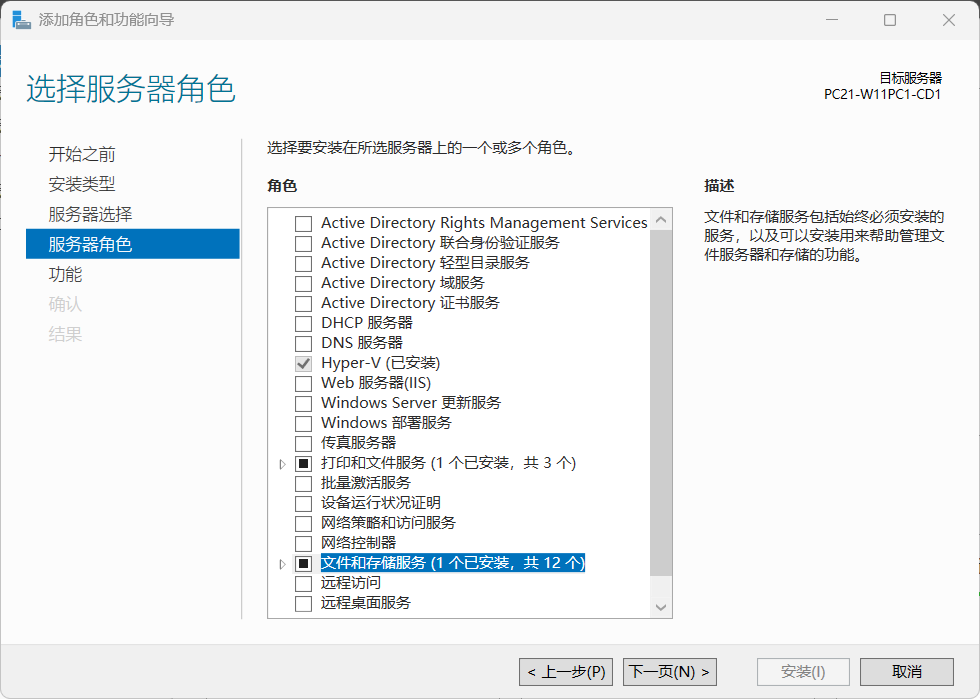The width and height of the screenshot is (980, 699).
Task: Expand the 文件和存储服务 tree node
Action: (282, 564)
